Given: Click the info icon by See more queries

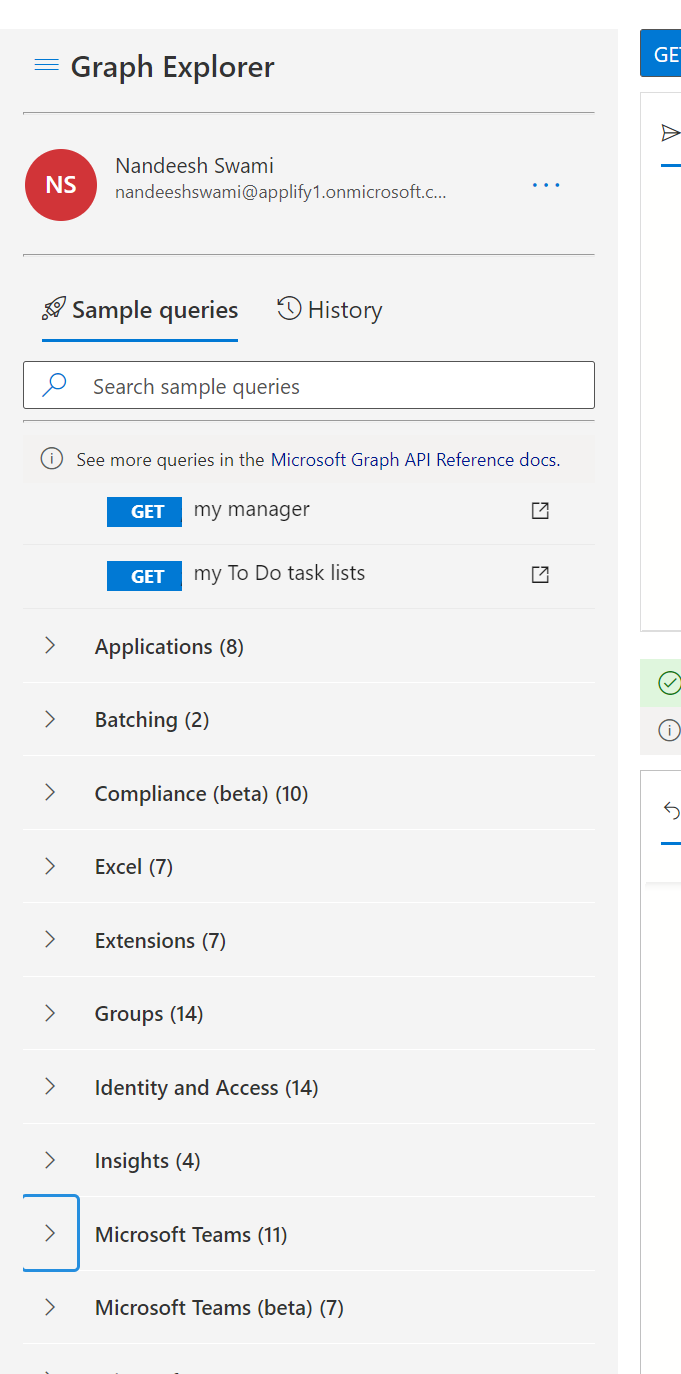Looking at the screenshot, I should (51, 459).
